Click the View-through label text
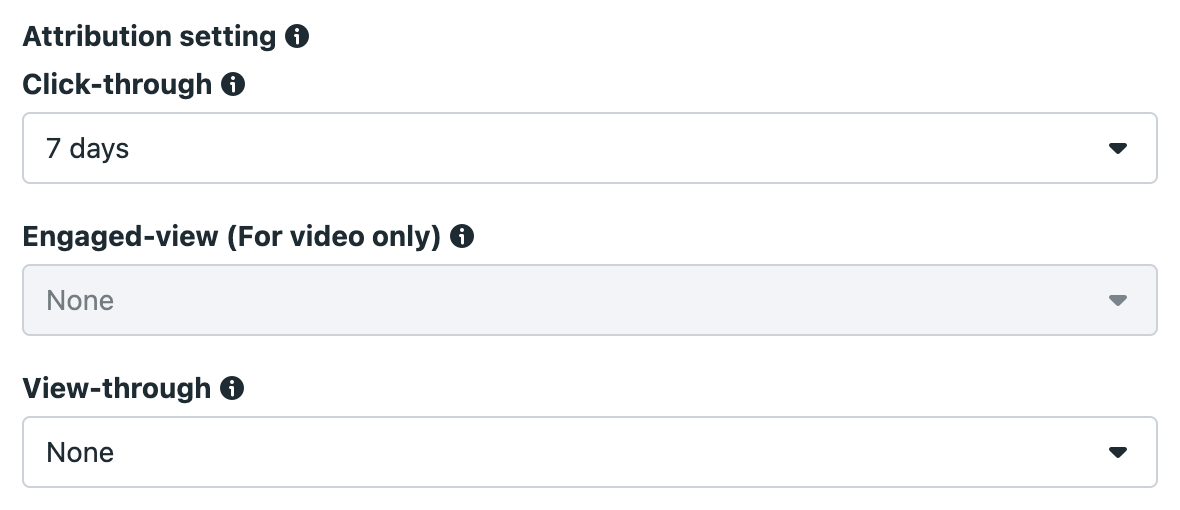Image resolution: width=1180 pixels, height=510 pixels. coord(117,388)
